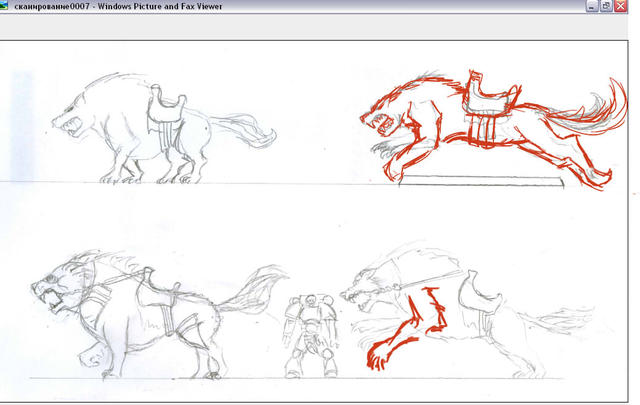Click the window title text сканирование0007
Viewport: 640px width, 405px height.
pyautogui.click(x=52, y=7)
